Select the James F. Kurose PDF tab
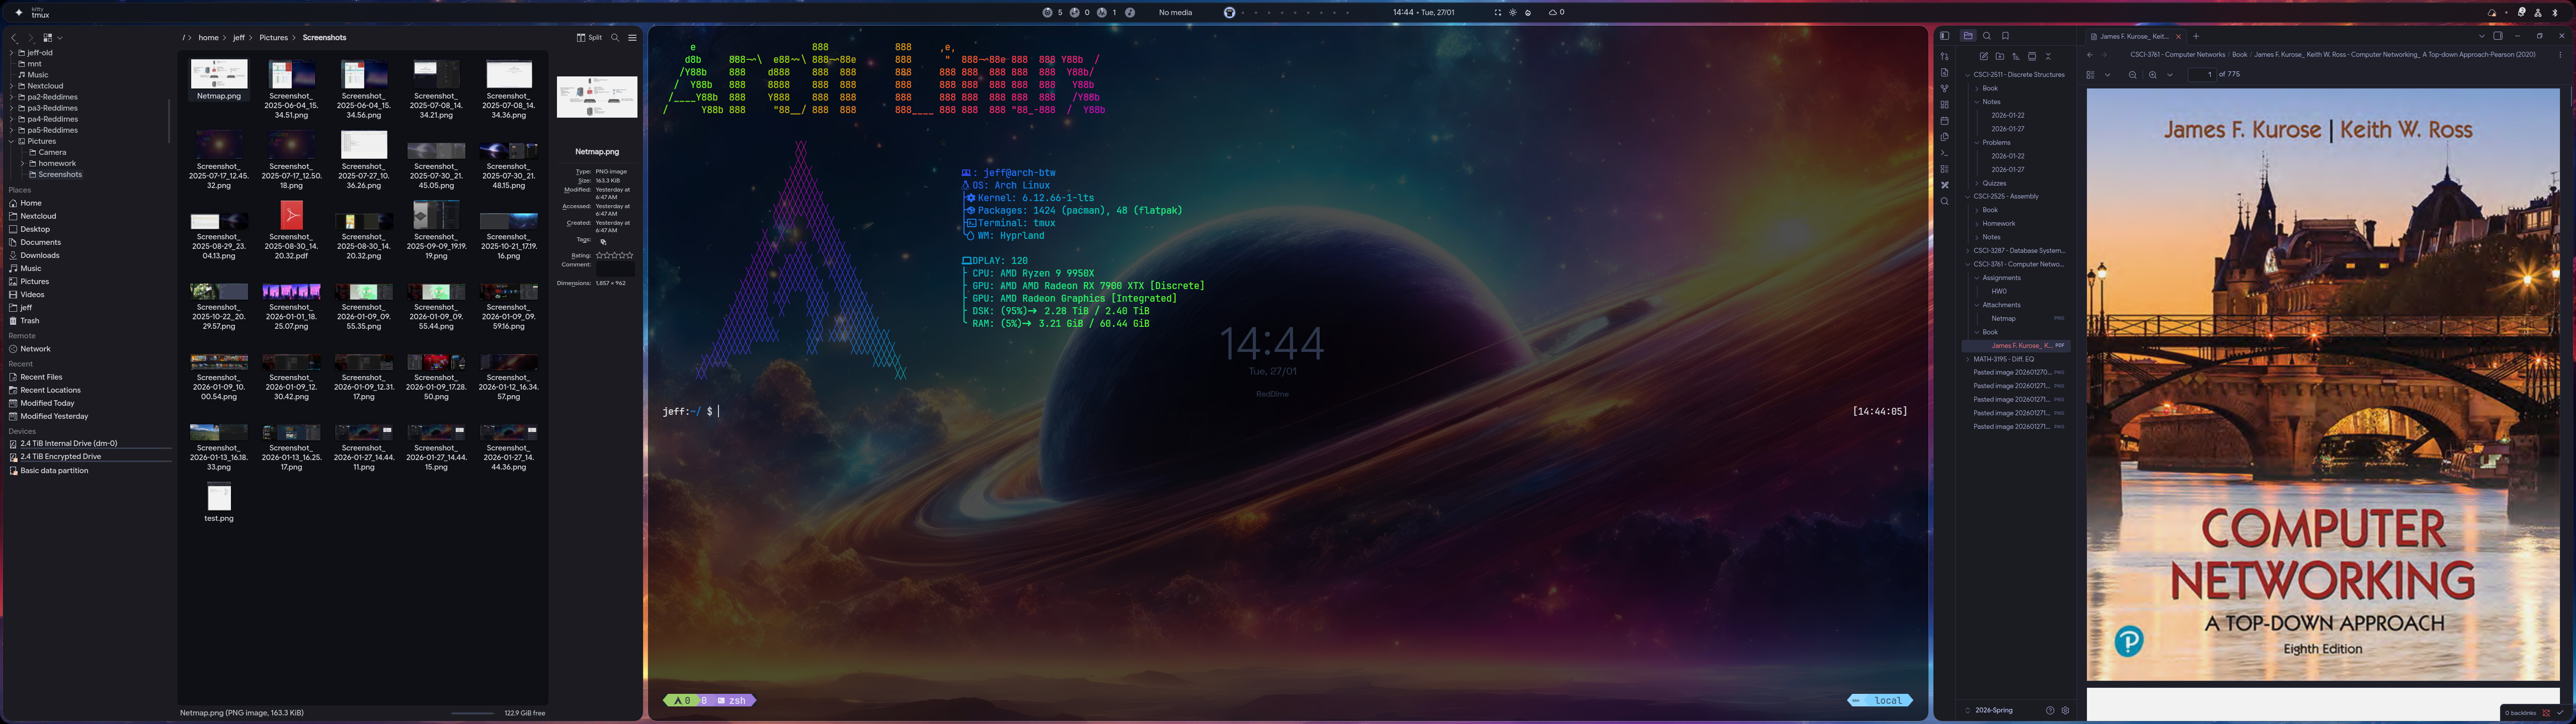 (2134, 36)
